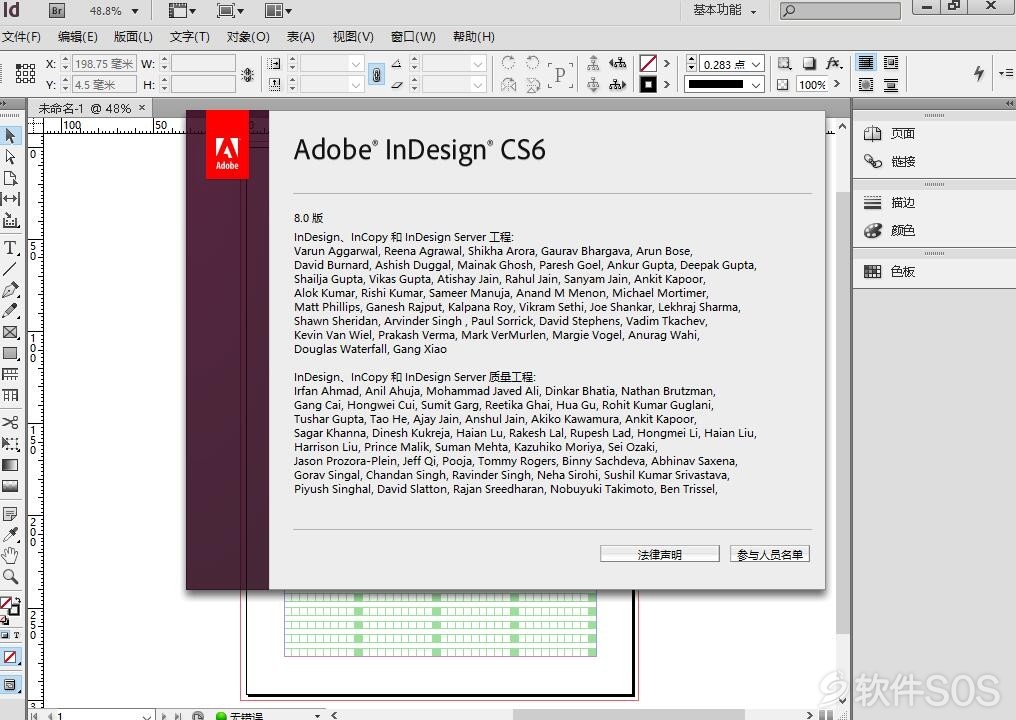Click 参与人员名单 button in About dialog
The width and height of the screenshot is (1016, 720).
pyautogui.click(x=770, y=554)
